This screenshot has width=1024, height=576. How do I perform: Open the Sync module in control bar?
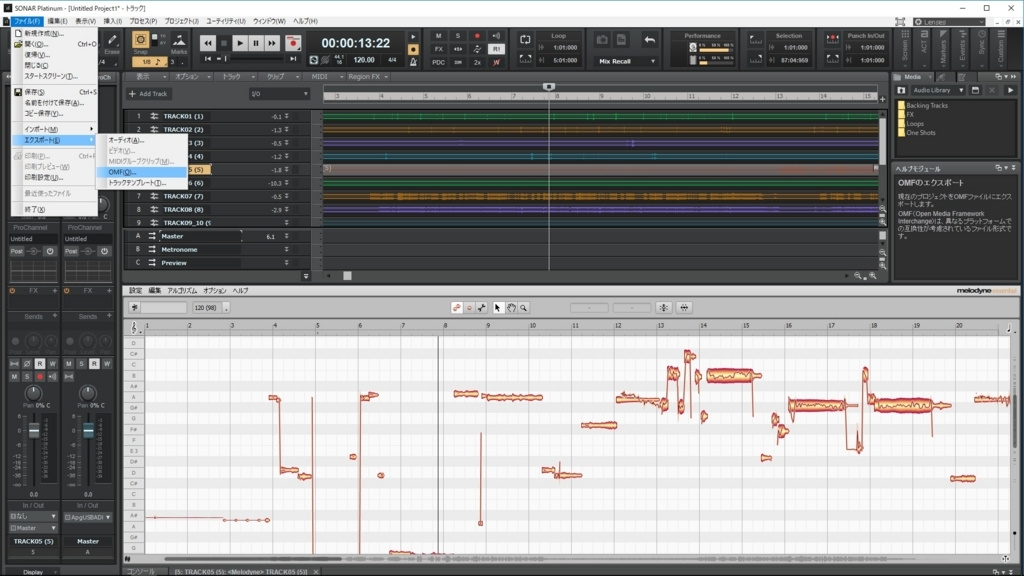tap(982, 48)
